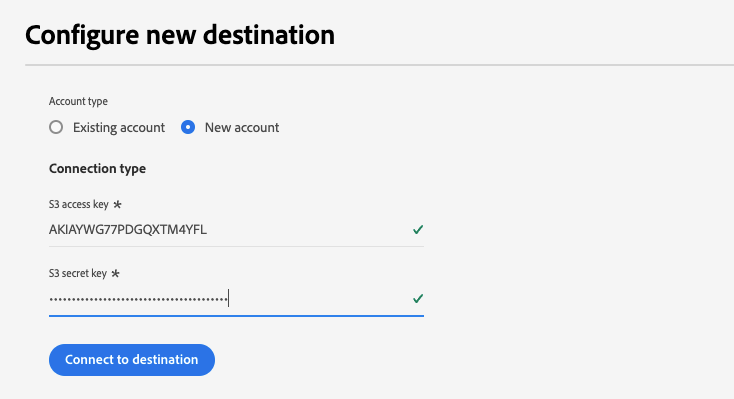Click the S3 secret key field label
734x399 pixels.
point(78,273)
